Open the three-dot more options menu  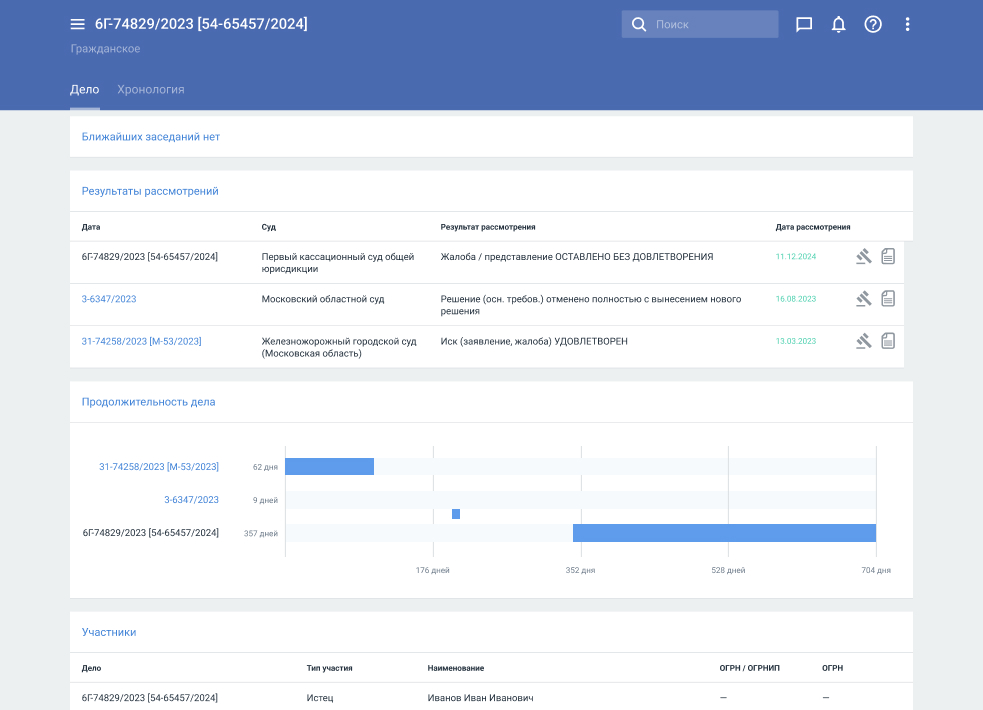(x=907, y=25)
